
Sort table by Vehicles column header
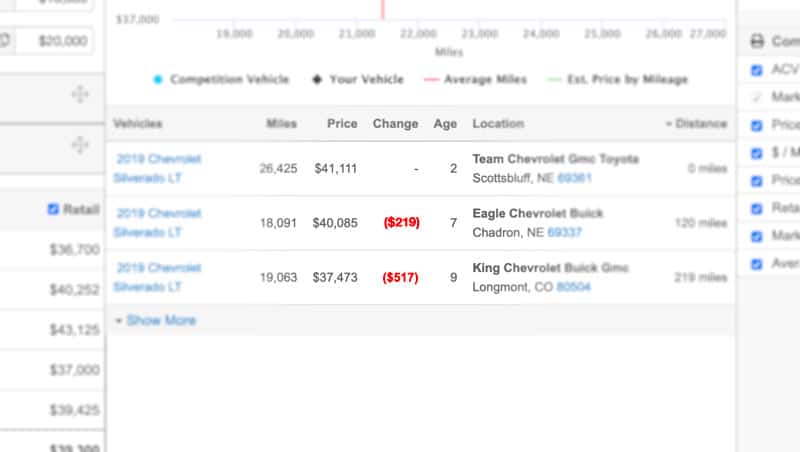[137, 123]
